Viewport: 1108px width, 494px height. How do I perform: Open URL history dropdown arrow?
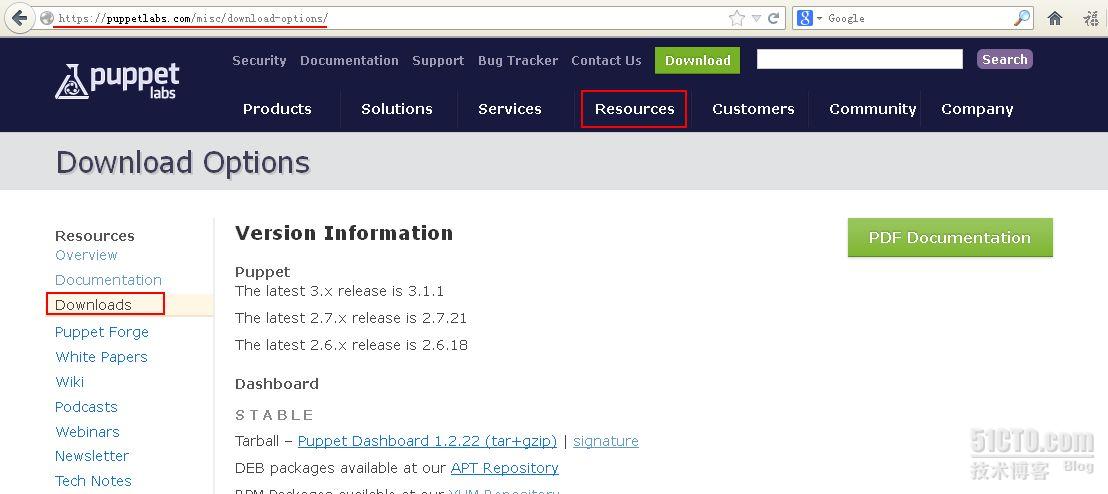[756, 18]
